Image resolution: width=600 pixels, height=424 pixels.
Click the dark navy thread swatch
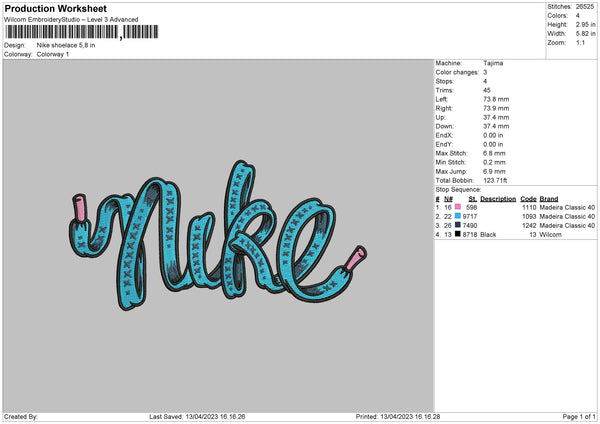pos(458,225)
